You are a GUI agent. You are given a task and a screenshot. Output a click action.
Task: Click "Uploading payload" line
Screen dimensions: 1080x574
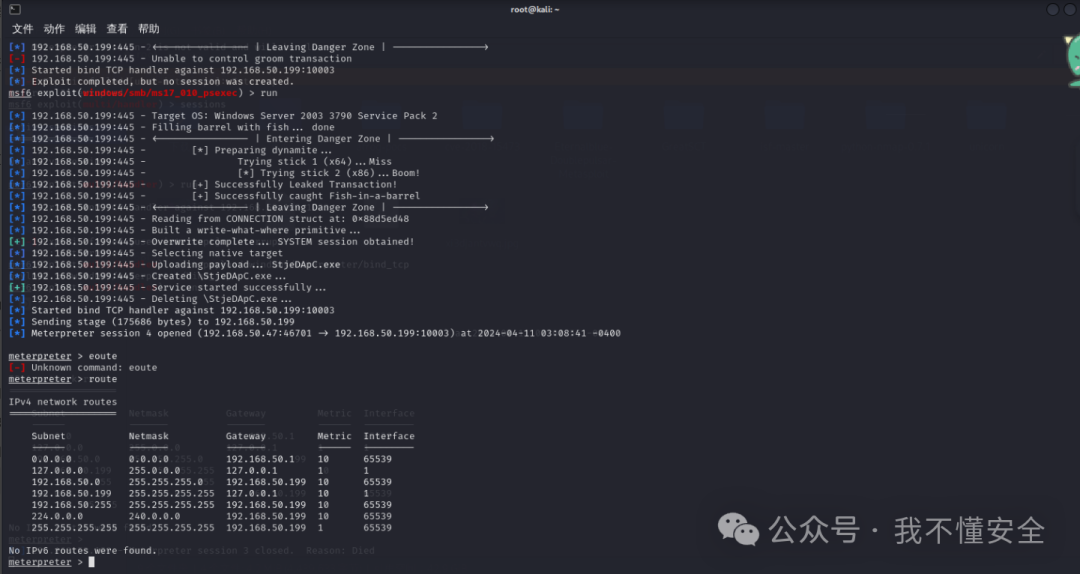175,265
